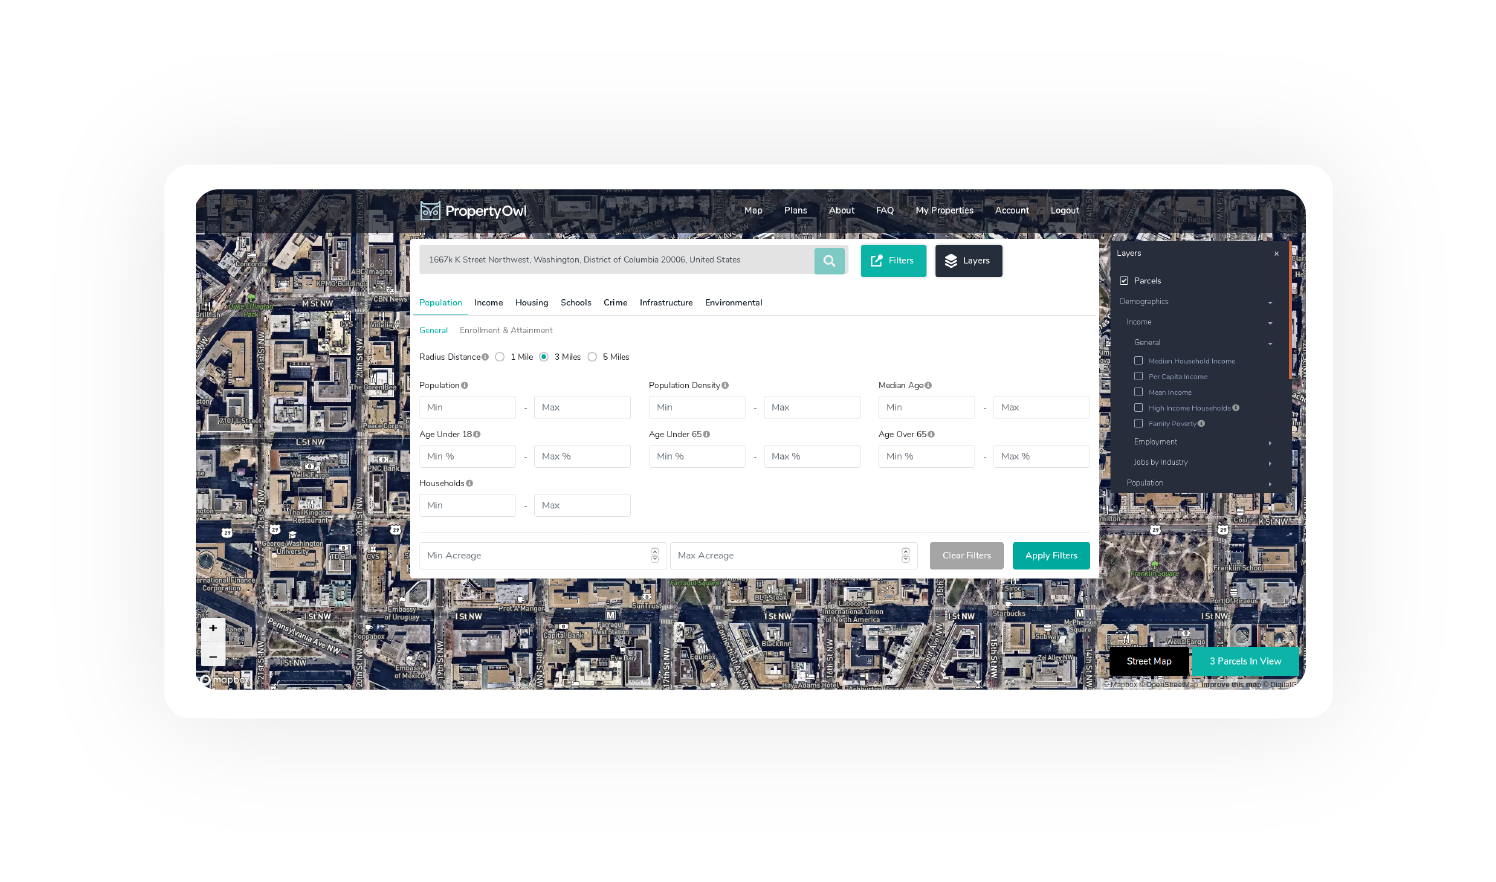Click info icon beside High Income Households

pyautogui.click(x=1236, y=408)
